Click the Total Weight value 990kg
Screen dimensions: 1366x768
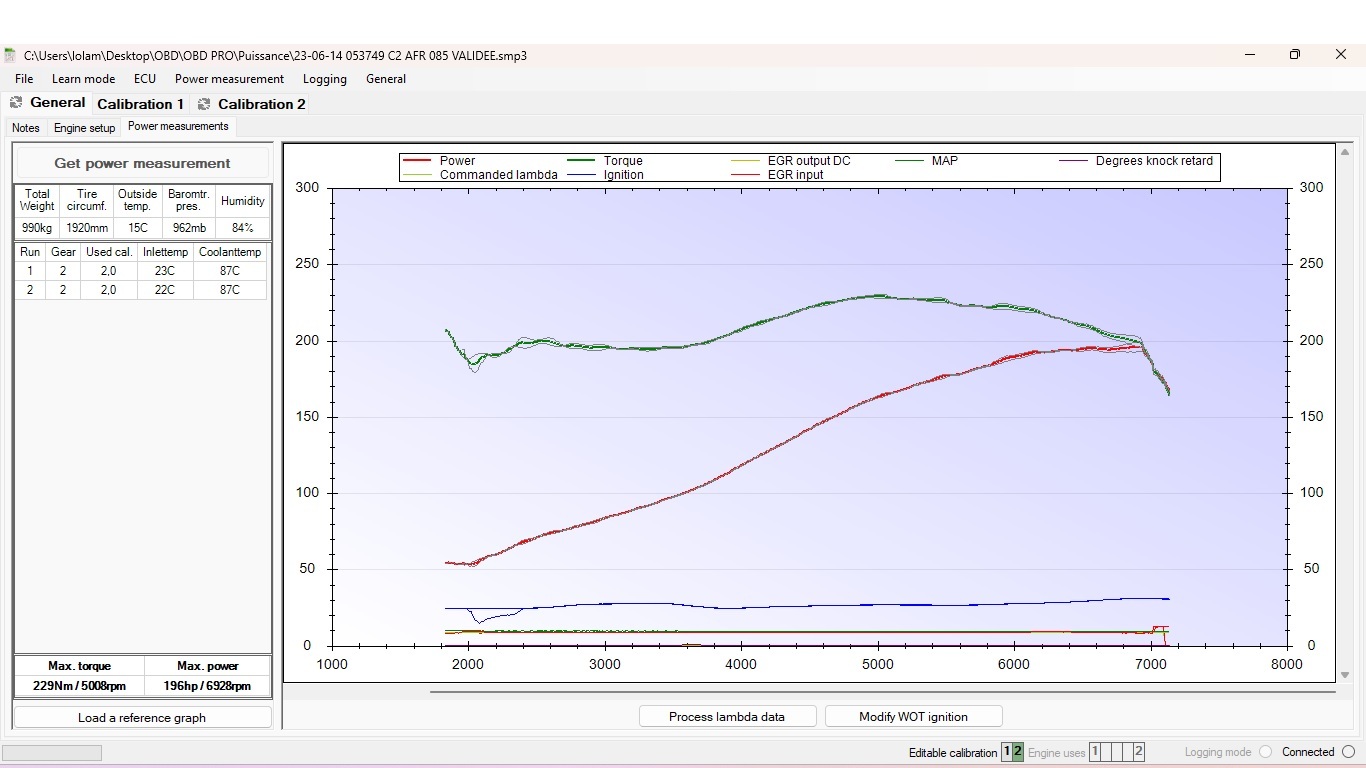(x=37, y=228)
